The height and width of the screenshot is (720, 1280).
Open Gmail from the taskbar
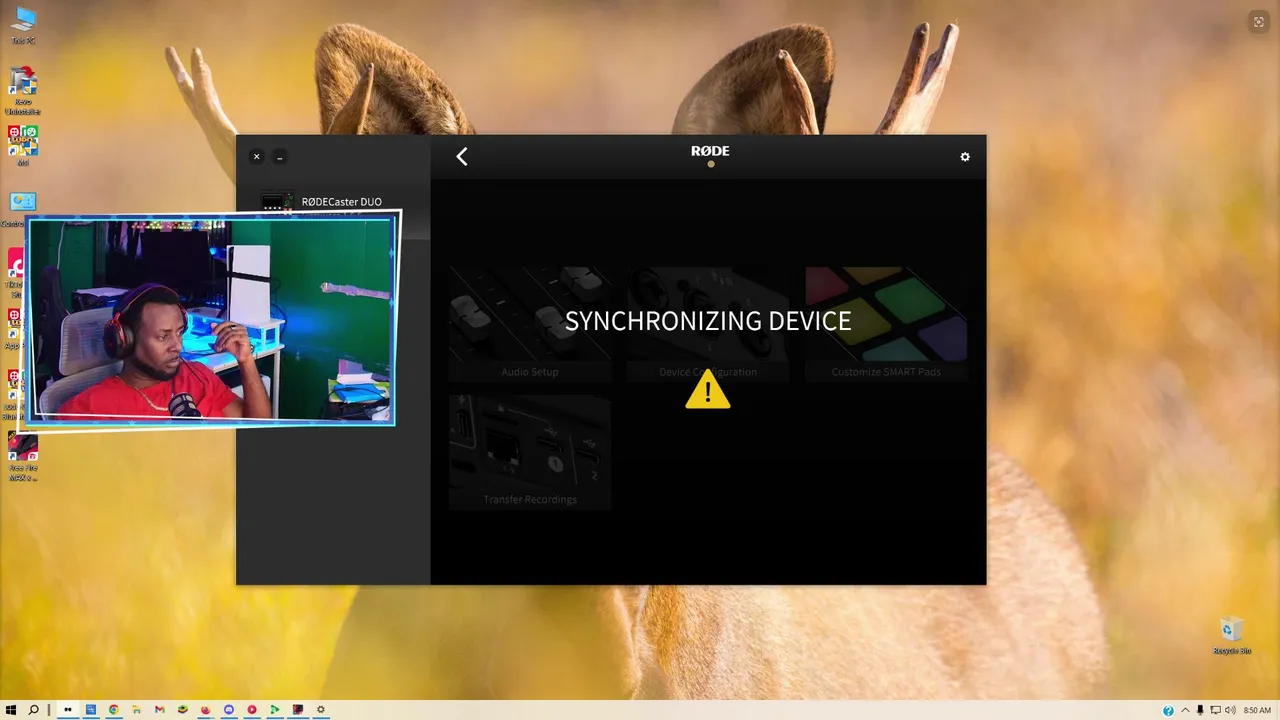pyautogui.click(x=160, y=710)
